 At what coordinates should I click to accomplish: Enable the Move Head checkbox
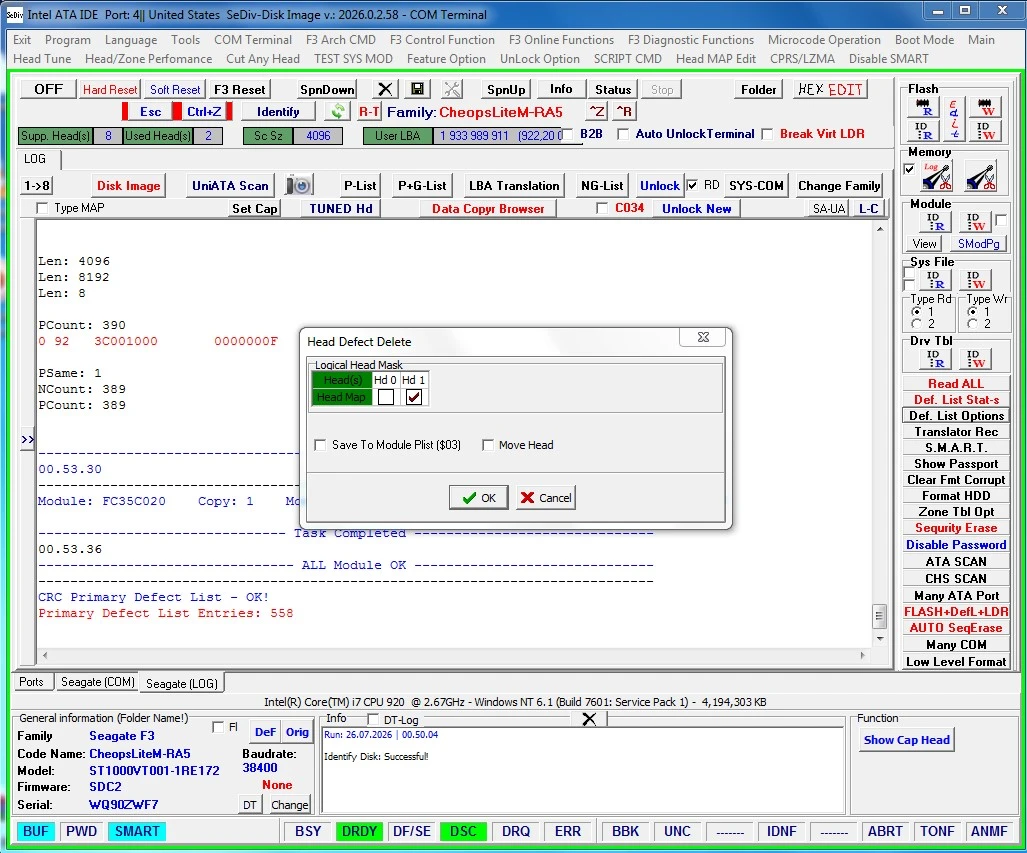coord(487,445)
